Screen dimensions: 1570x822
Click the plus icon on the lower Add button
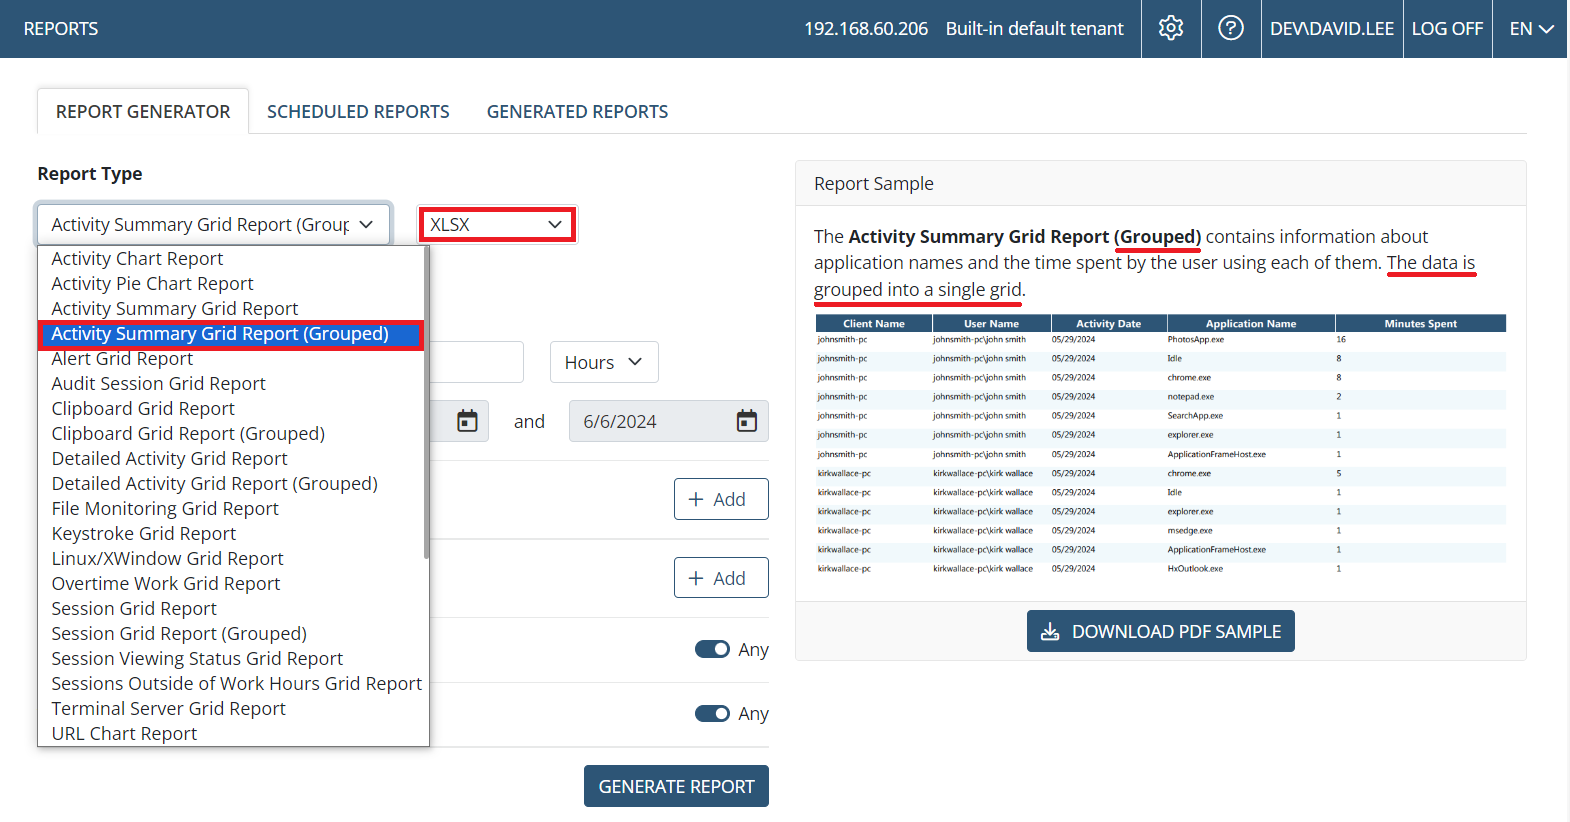[696, 578]
